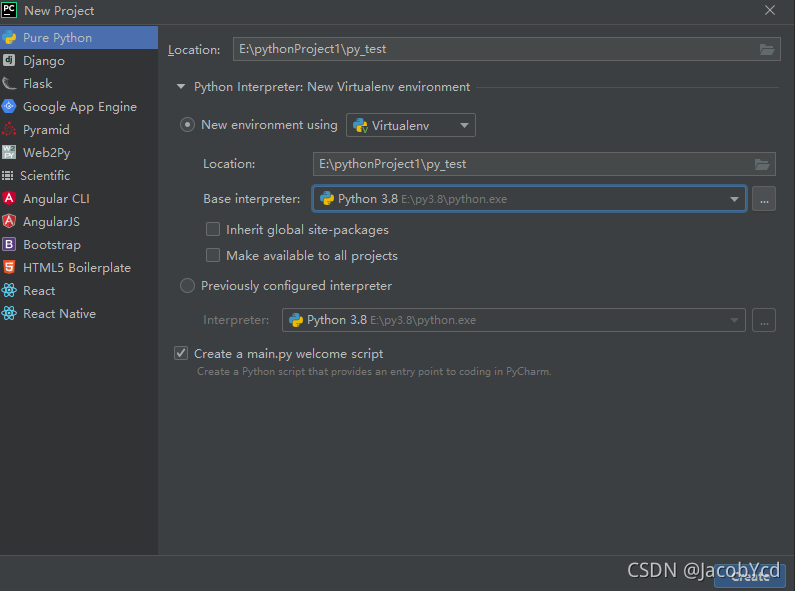Click the Google App Engine icon

pyautogui.click(x=9, y=106)
